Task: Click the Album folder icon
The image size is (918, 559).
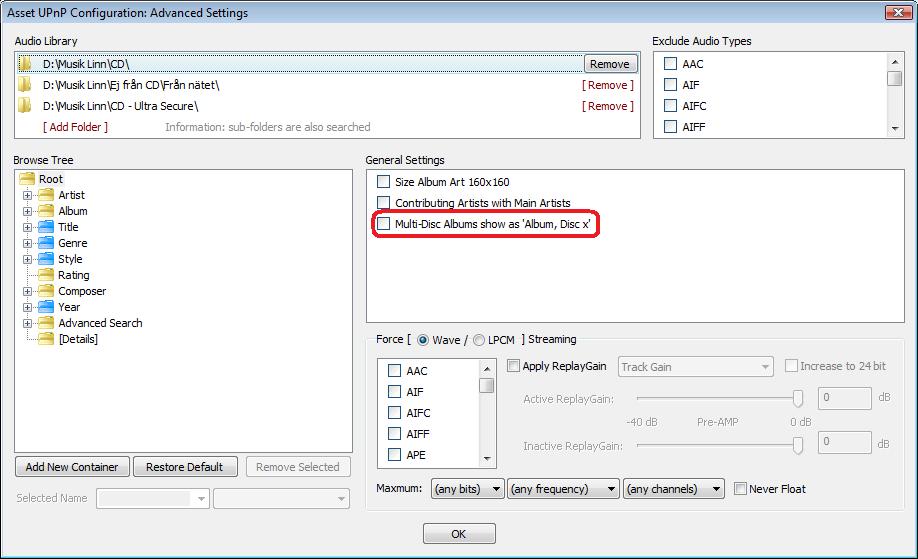Action: pos(46,211)
